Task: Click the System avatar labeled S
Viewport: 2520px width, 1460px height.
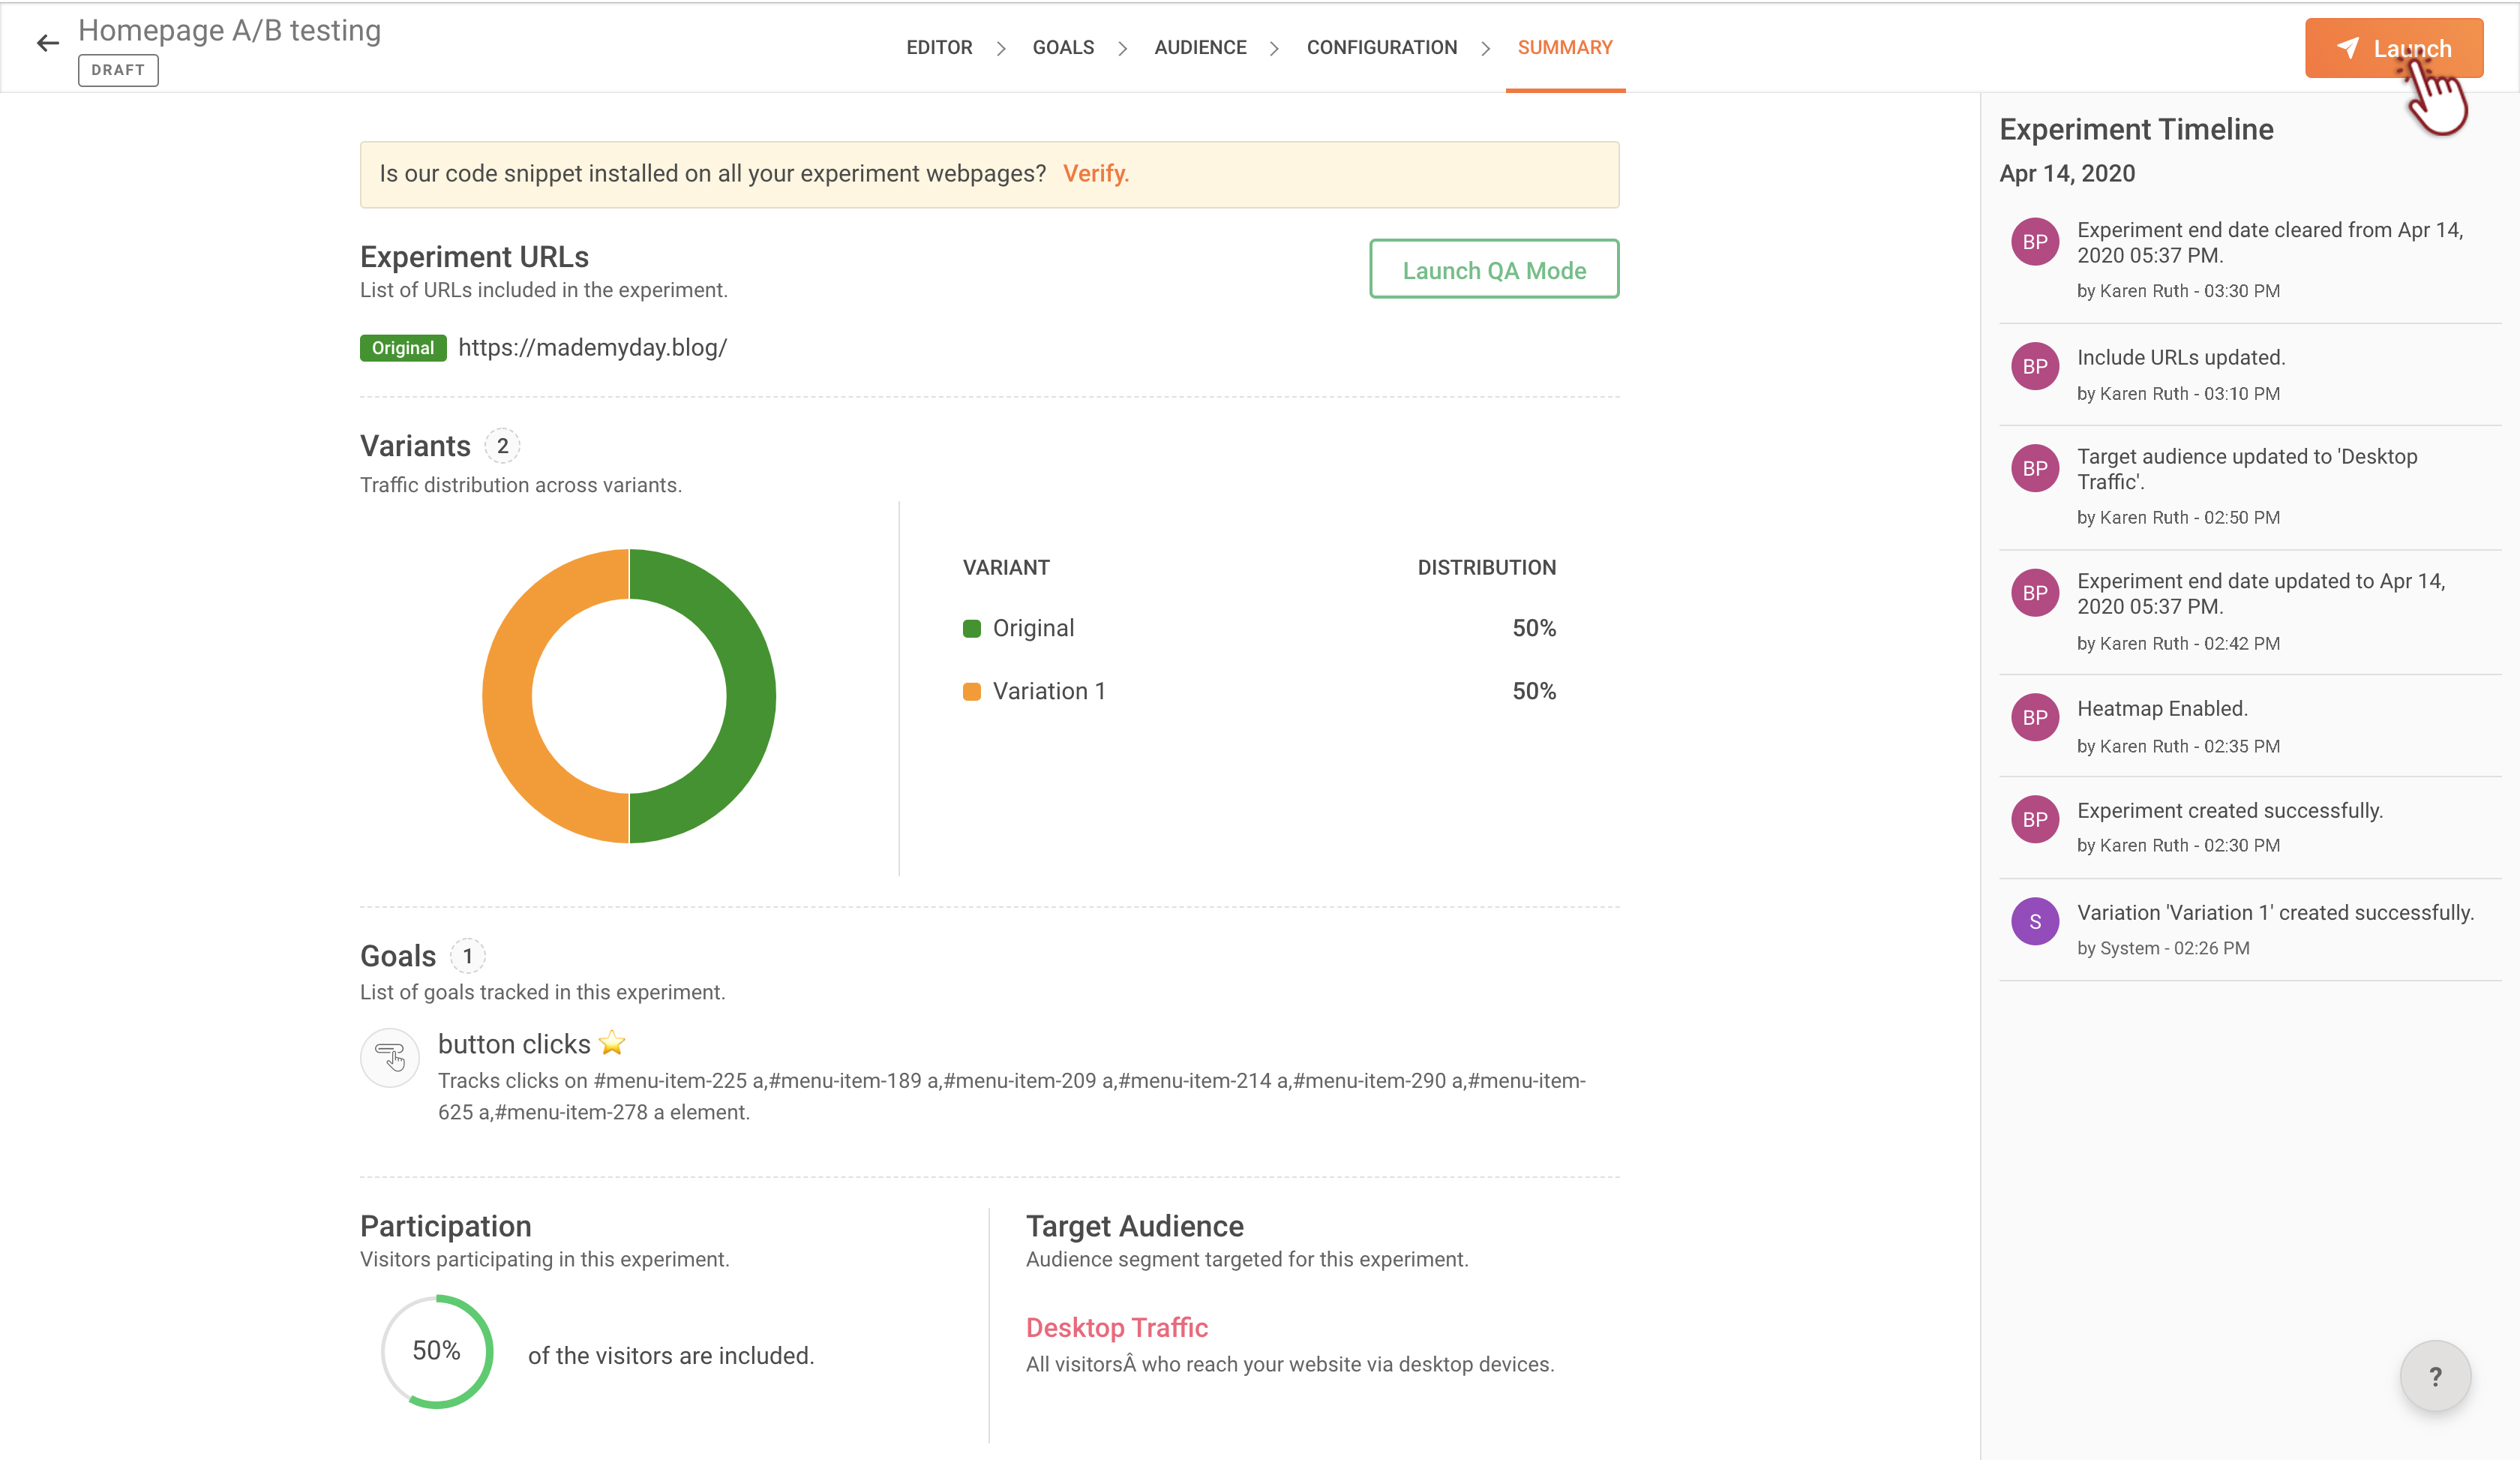Action: 2034,921
